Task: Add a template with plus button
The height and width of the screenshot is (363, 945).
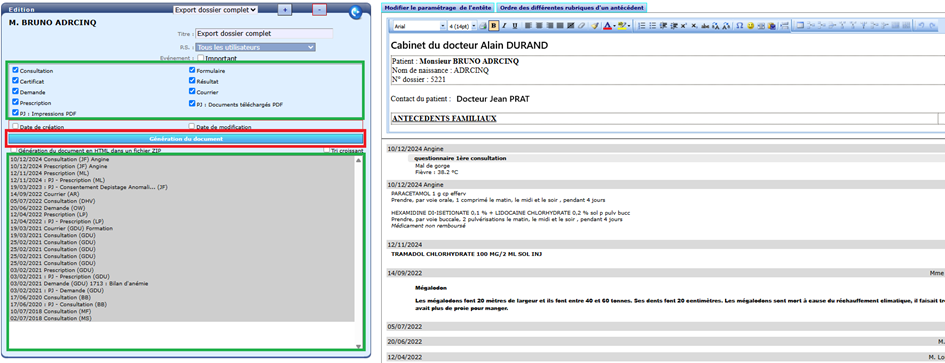Action: coord(284,10)
